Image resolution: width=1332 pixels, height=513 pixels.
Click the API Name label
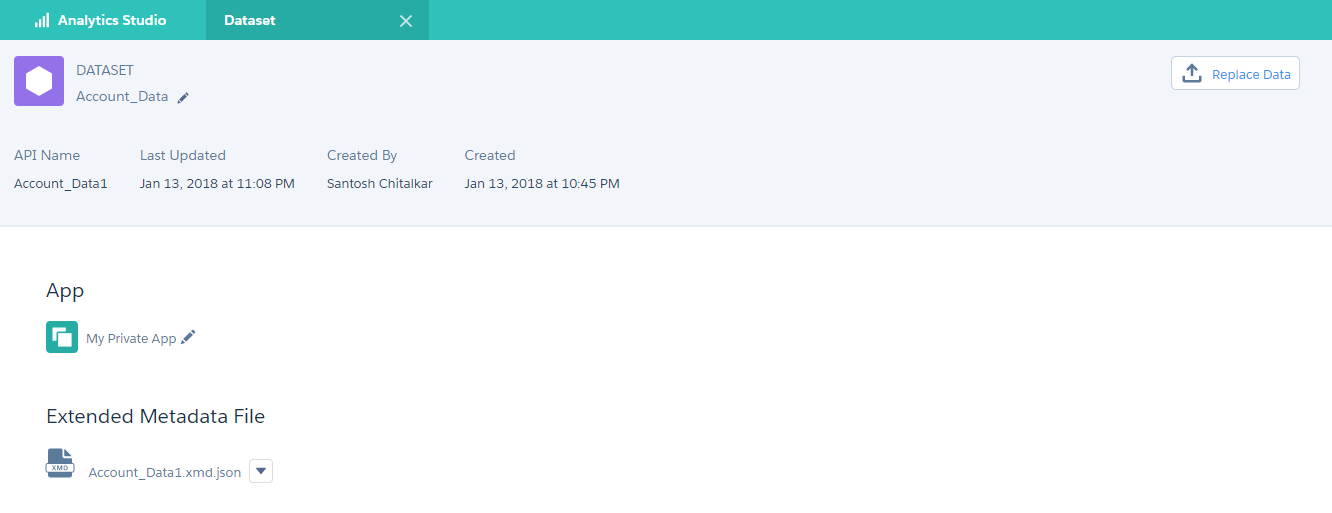(47, 155)
